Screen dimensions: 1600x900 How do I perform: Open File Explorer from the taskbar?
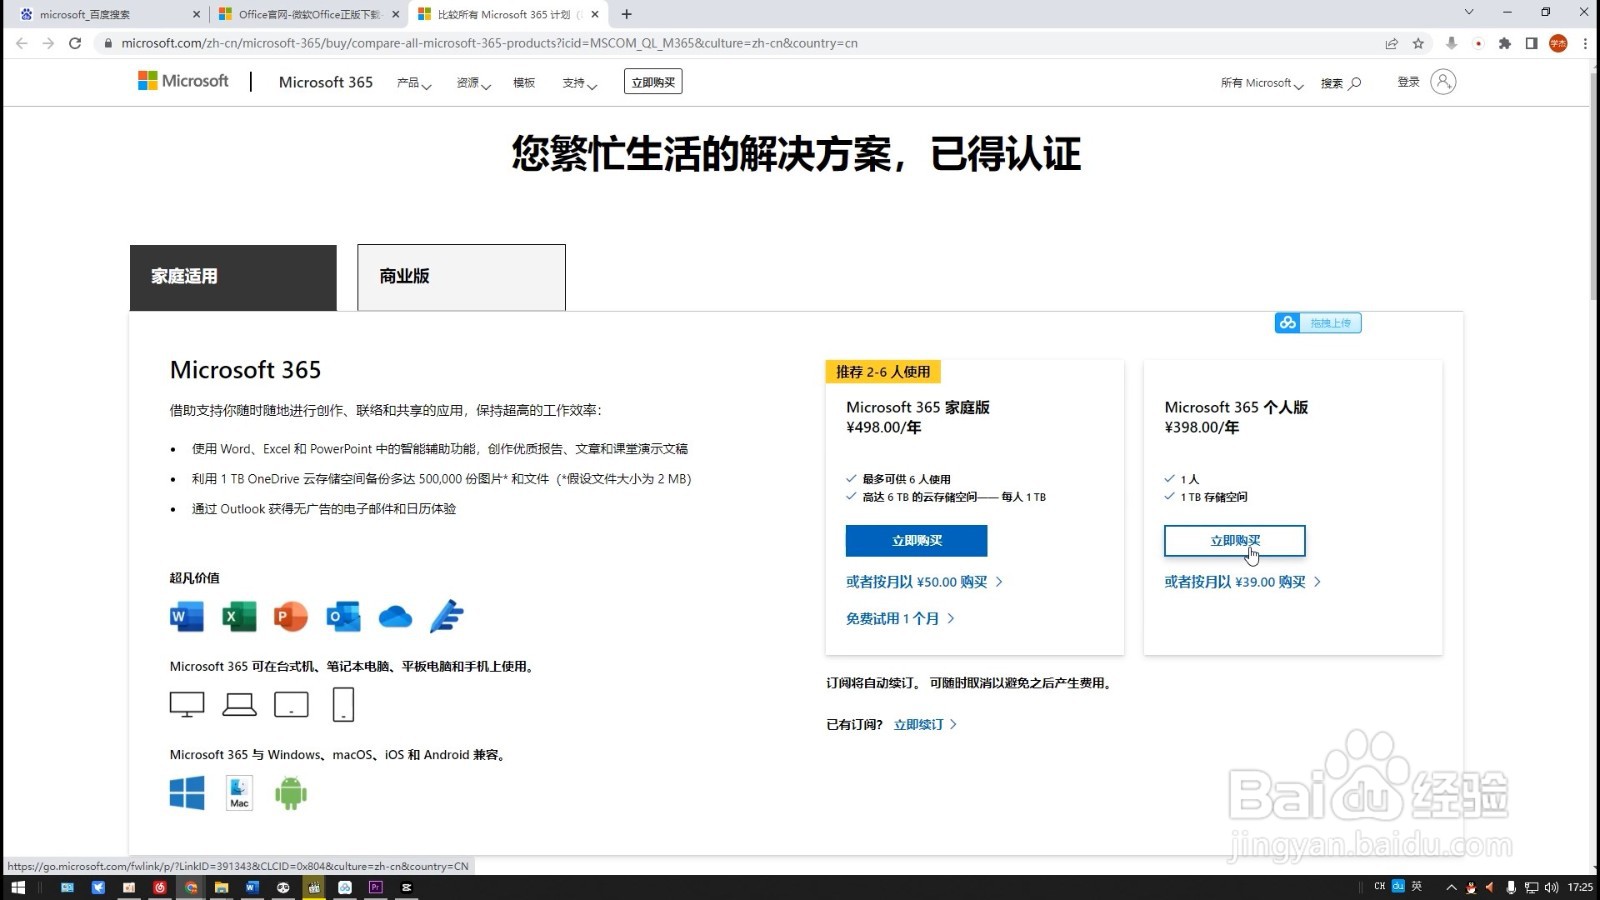[221, 887]
